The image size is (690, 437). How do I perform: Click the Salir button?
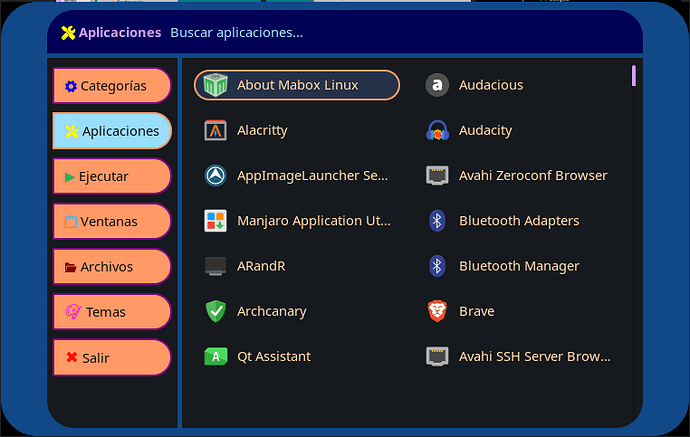click(x=112, y=358)
